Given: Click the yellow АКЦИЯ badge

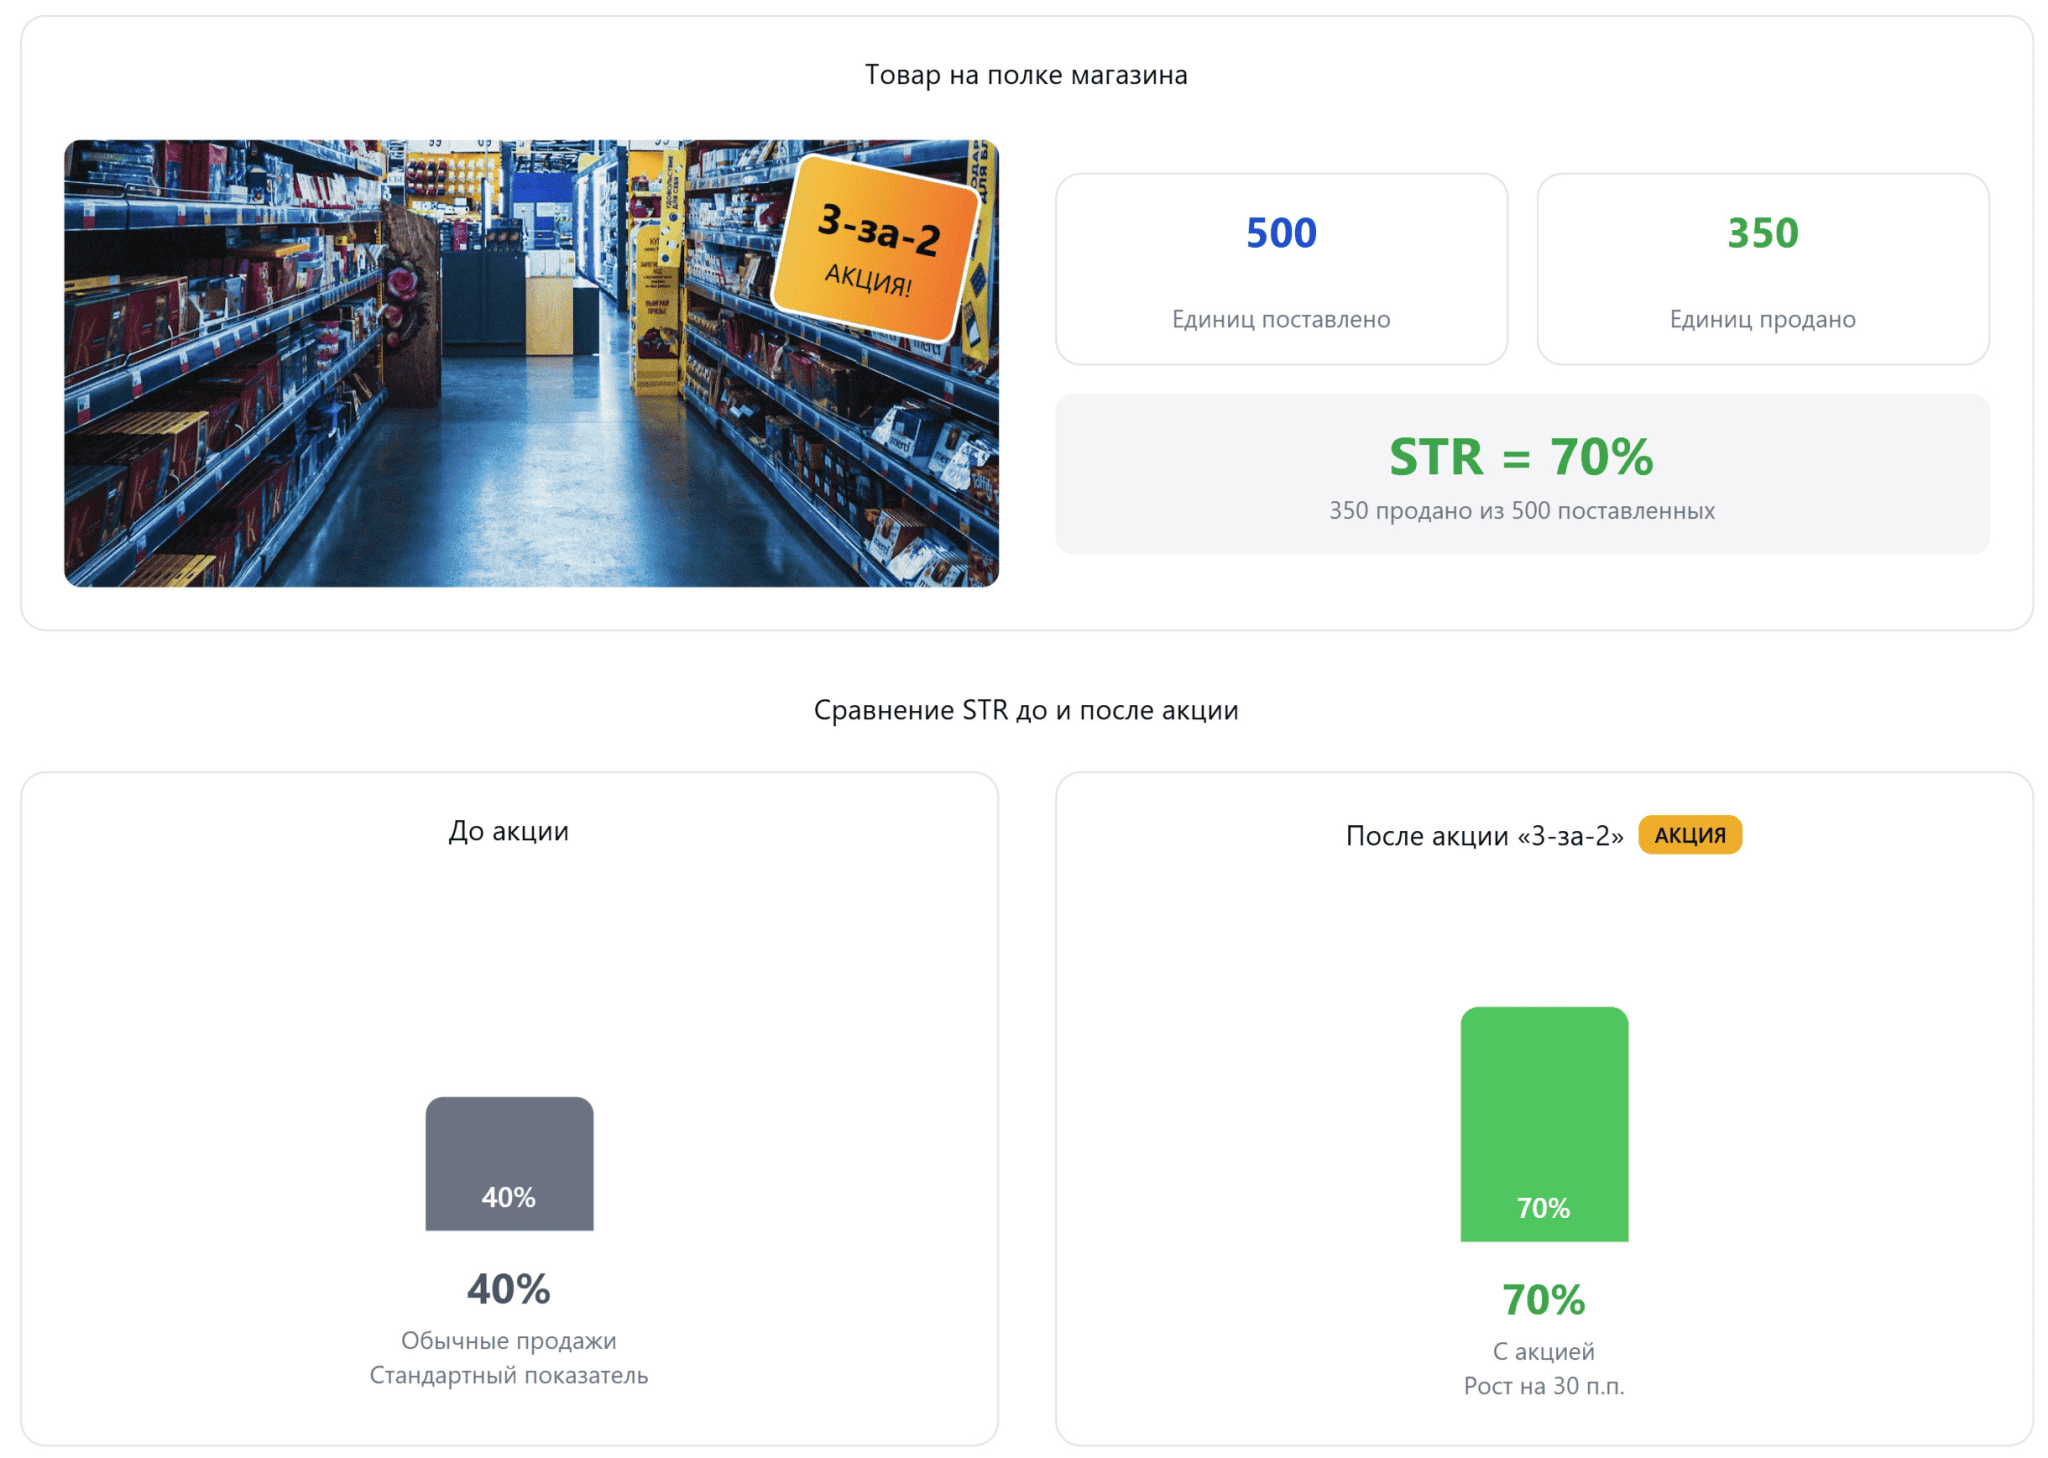Looking at the screenshot, I should pyautogui.click(x=1689, y=835).
